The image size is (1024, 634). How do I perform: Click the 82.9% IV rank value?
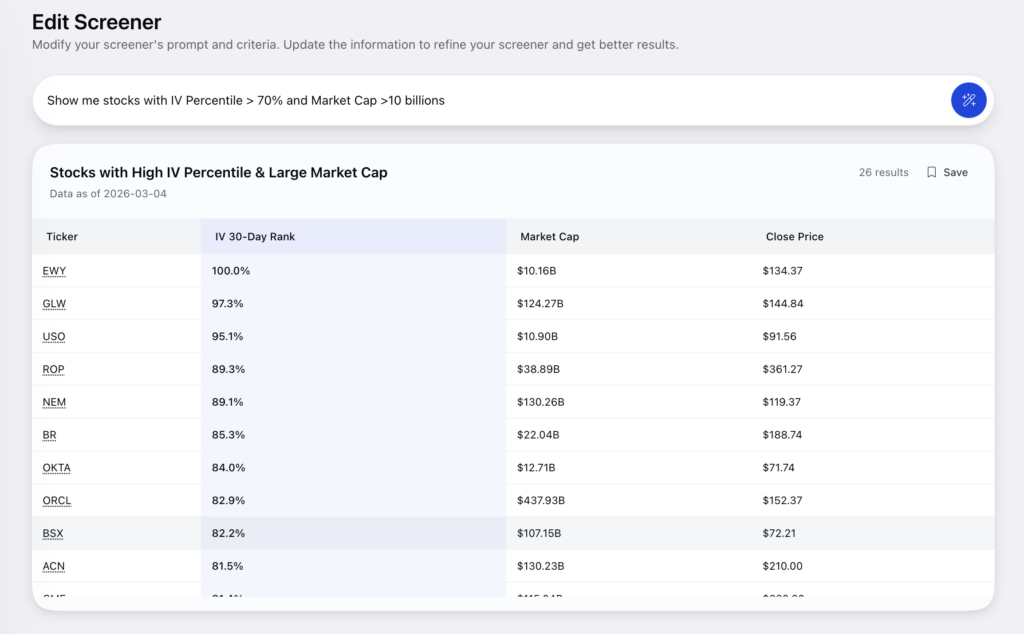point(228,500)
